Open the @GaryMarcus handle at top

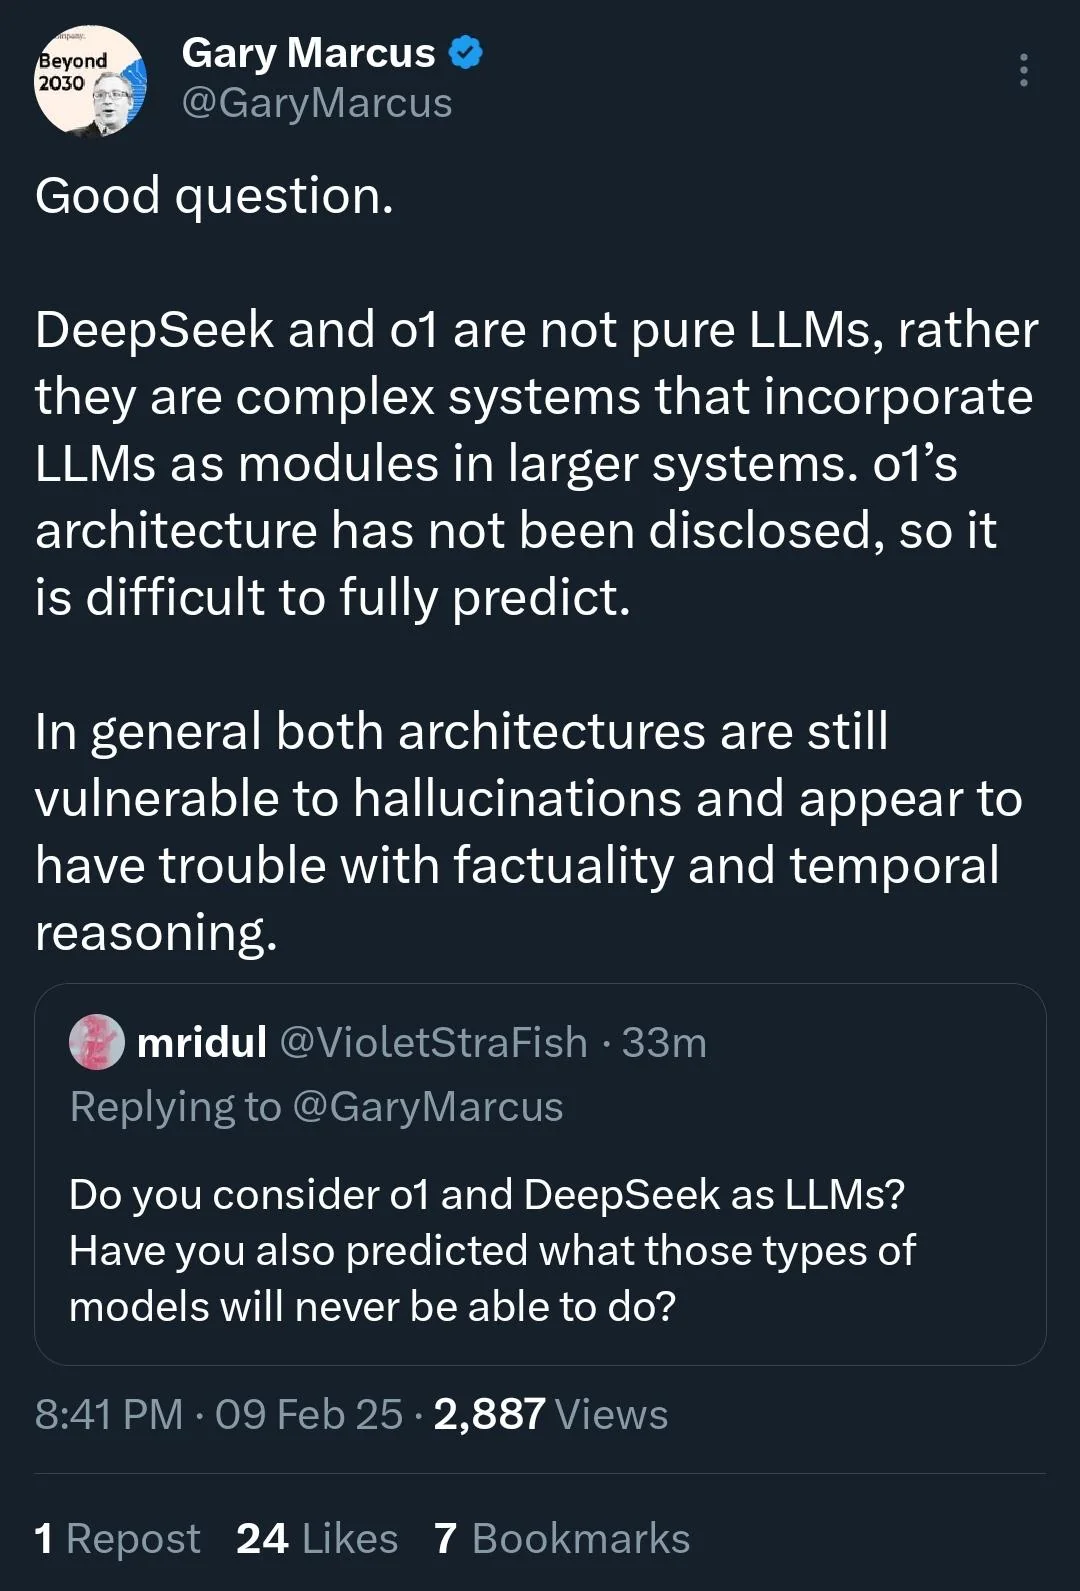point(317,103)
